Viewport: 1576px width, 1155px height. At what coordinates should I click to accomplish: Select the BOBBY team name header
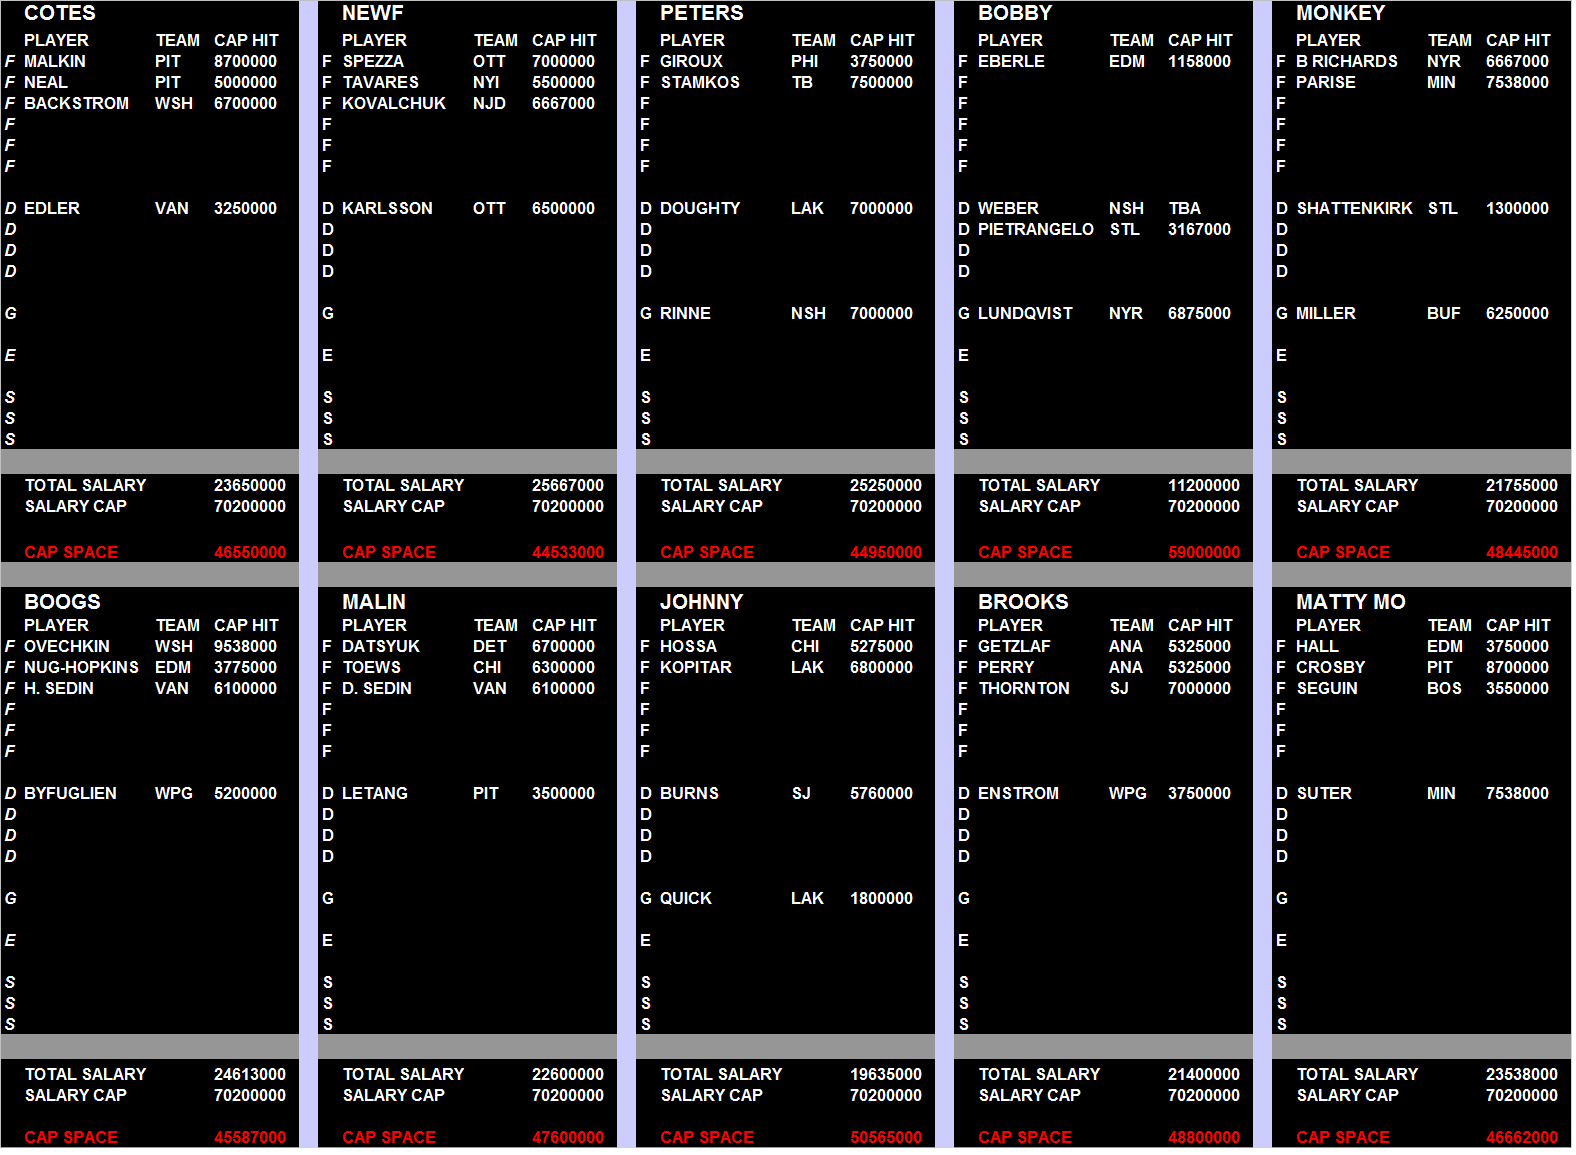pos(1015,13)
